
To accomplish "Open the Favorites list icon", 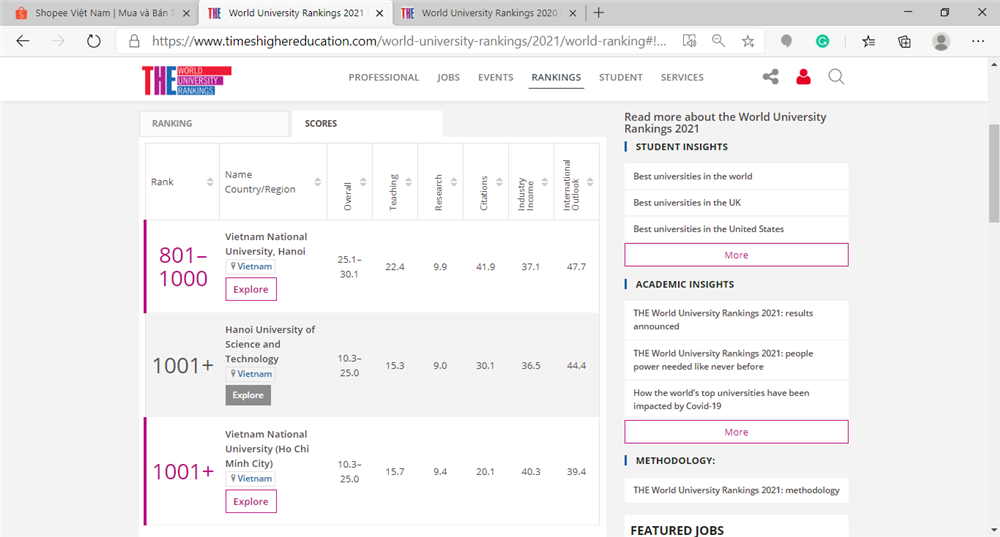I will 869,41.
